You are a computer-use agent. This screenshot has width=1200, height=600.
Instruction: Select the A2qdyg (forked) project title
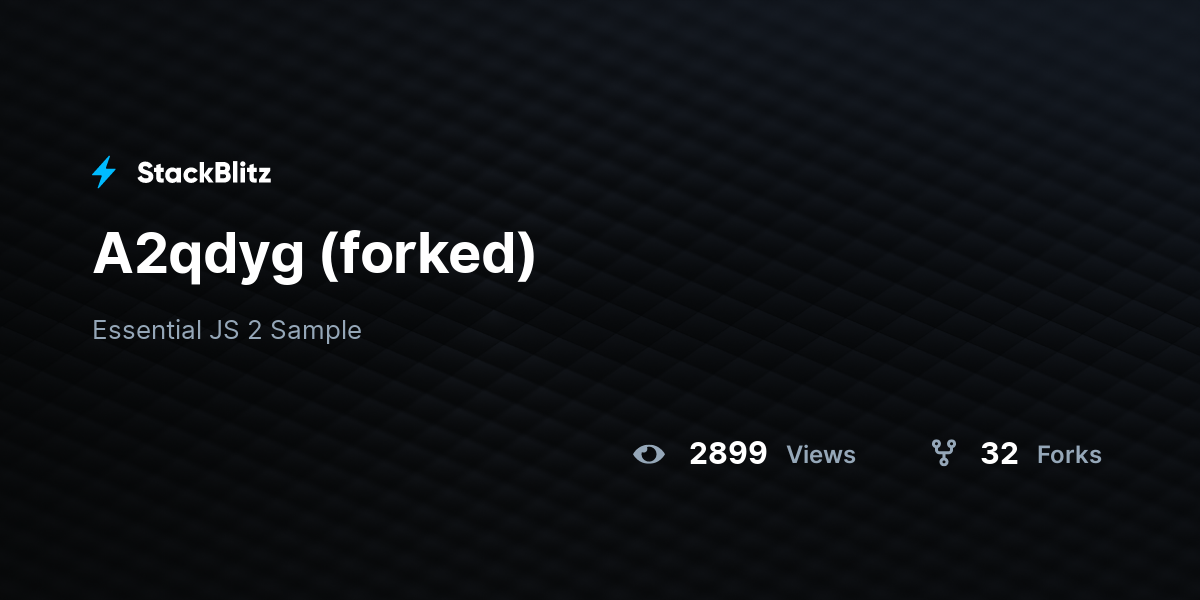pyautogui.click(x=314, y=256)
